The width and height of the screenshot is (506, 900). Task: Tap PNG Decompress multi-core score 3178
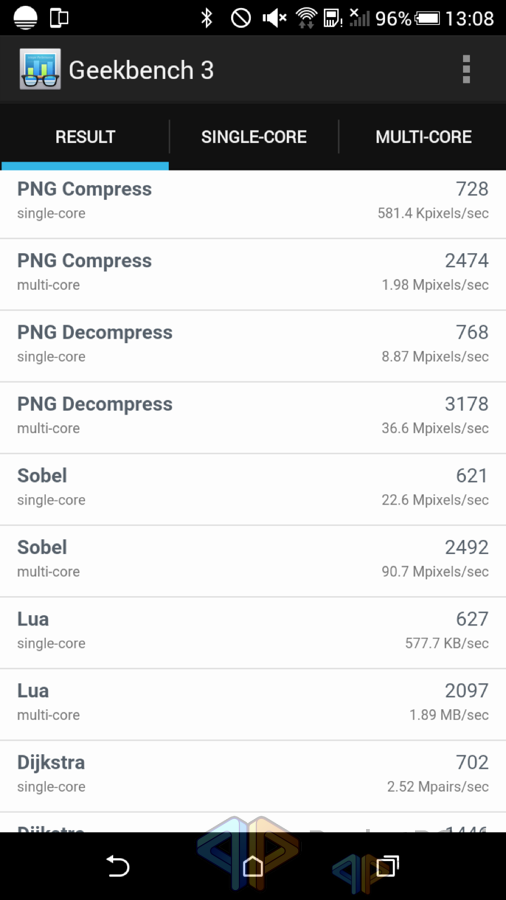point(466,404)
